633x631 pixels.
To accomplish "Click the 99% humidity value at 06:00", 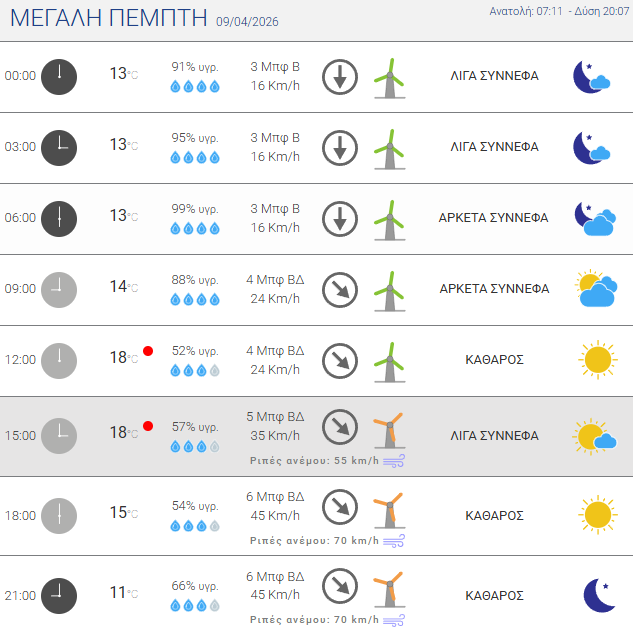I will (195, 209).
